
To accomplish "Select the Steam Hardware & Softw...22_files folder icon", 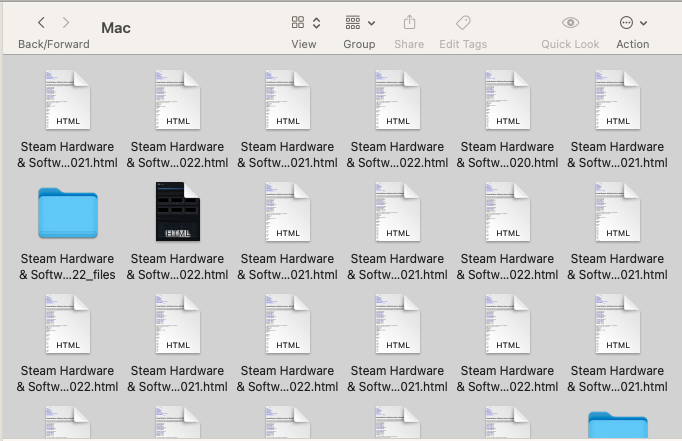I will coord(68,213).
